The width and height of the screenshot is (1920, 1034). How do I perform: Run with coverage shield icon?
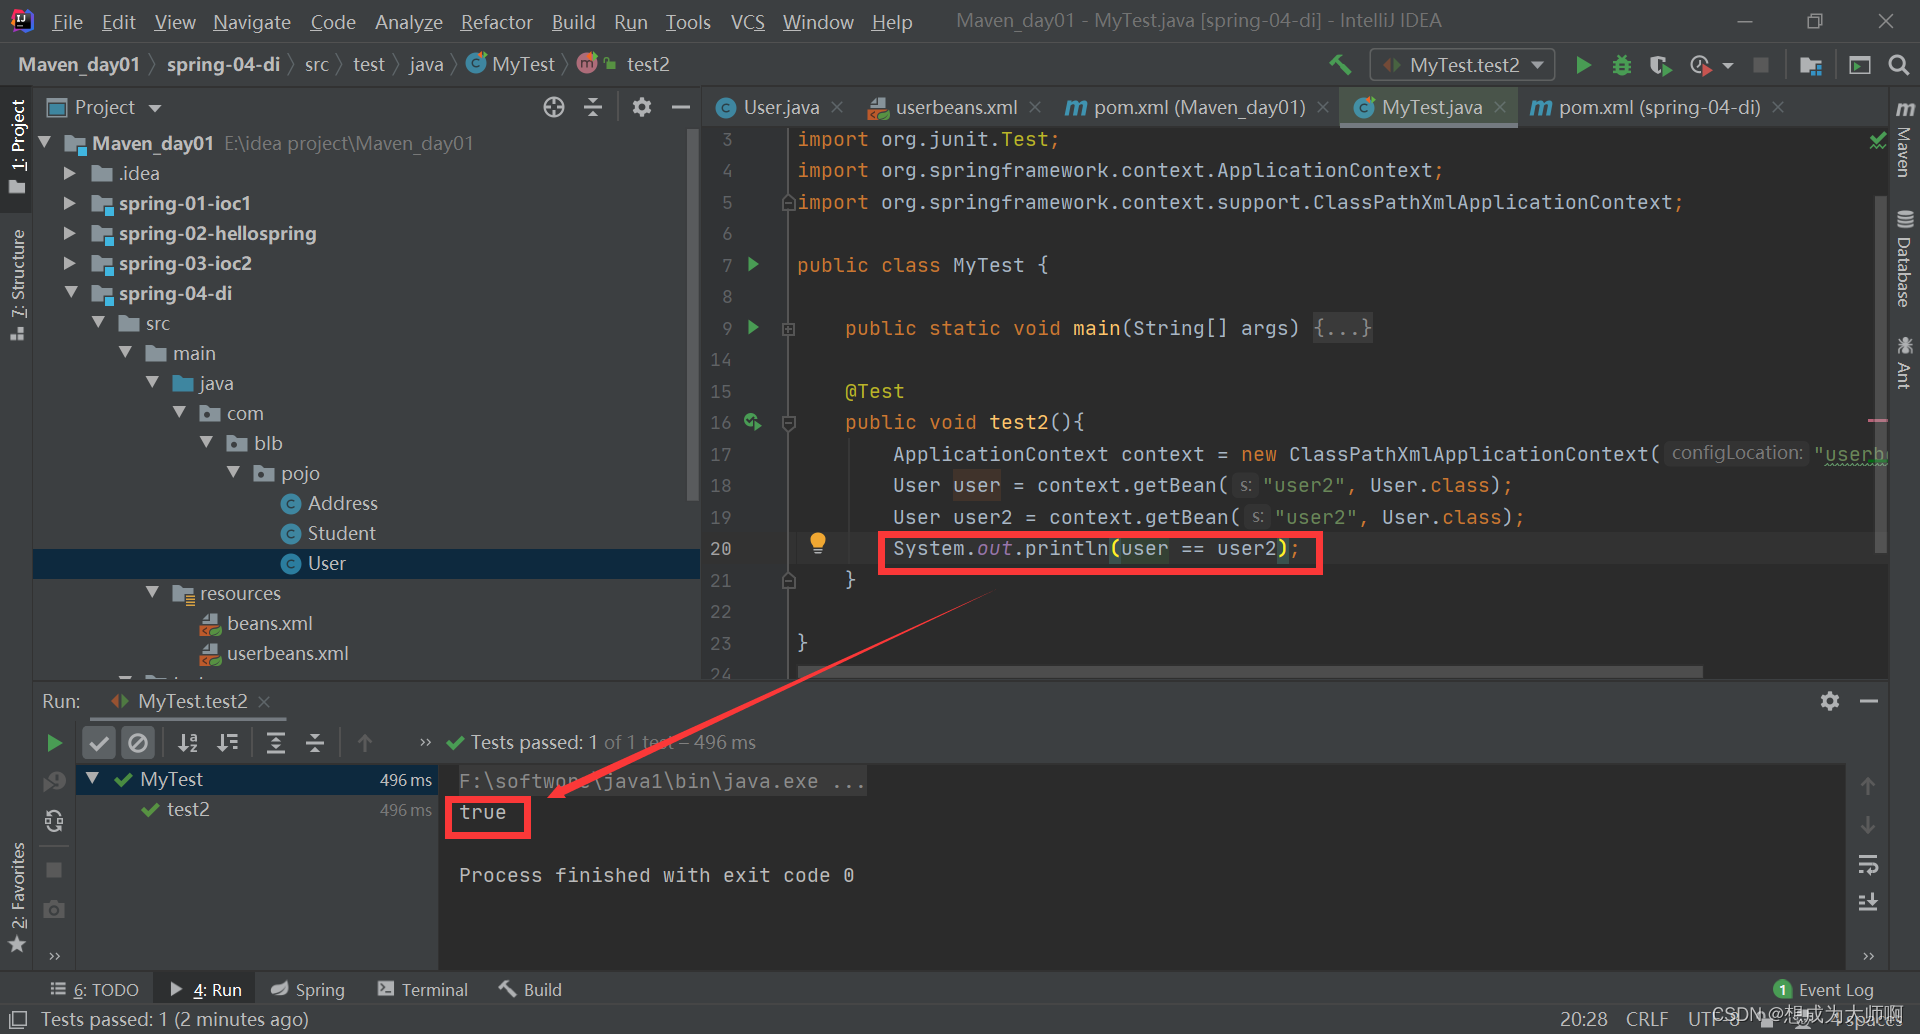click(1660, 65)
